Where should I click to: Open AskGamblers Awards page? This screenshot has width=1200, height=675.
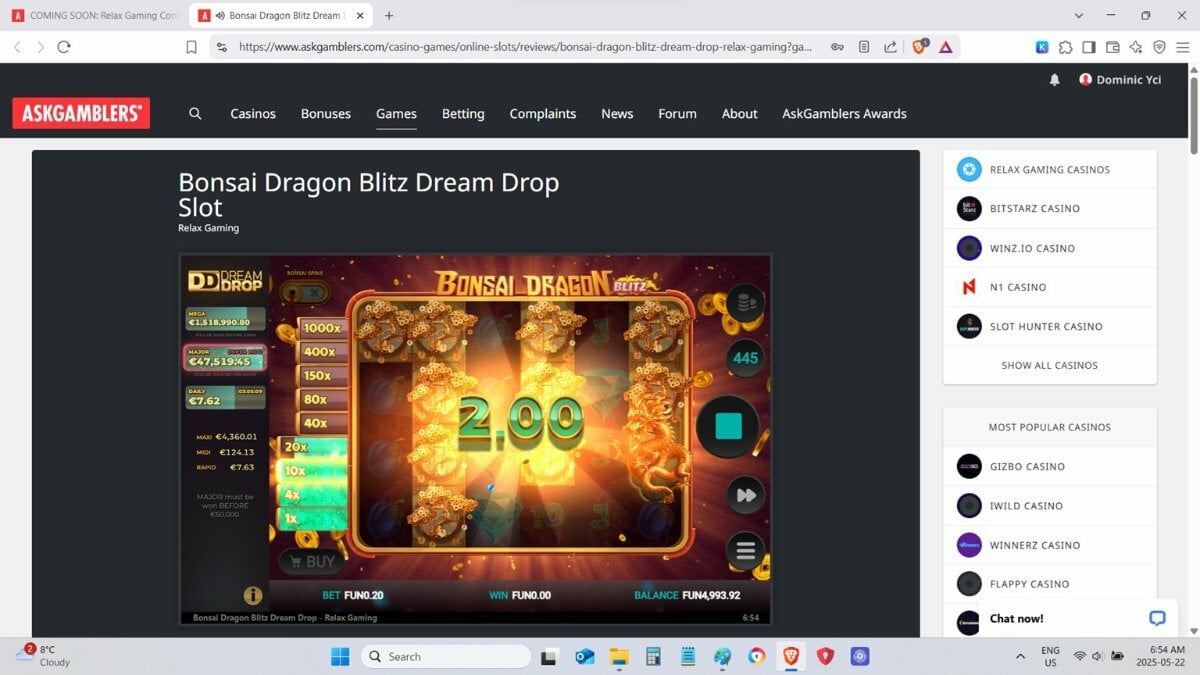click(844, 114)
